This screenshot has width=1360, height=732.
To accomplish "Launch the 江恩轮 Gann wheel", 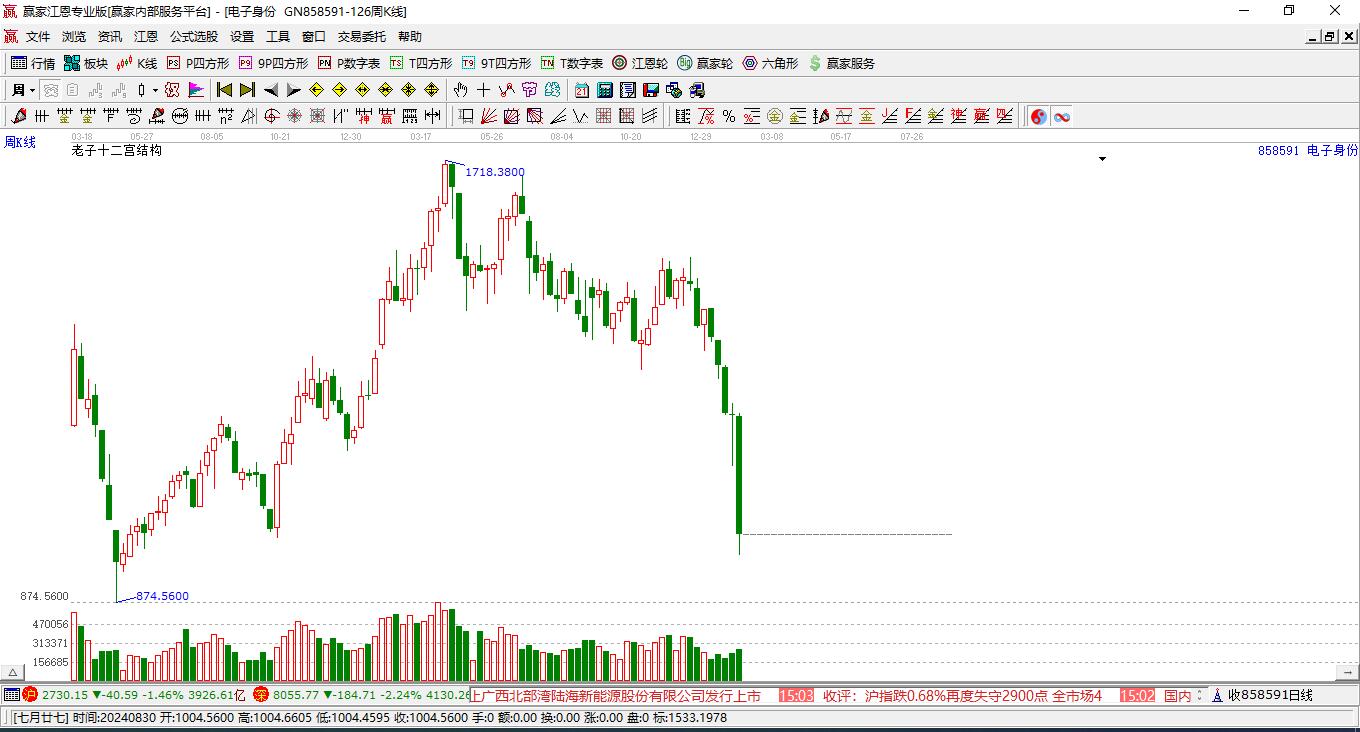I will pyautogui.click(x=640, y=63).
